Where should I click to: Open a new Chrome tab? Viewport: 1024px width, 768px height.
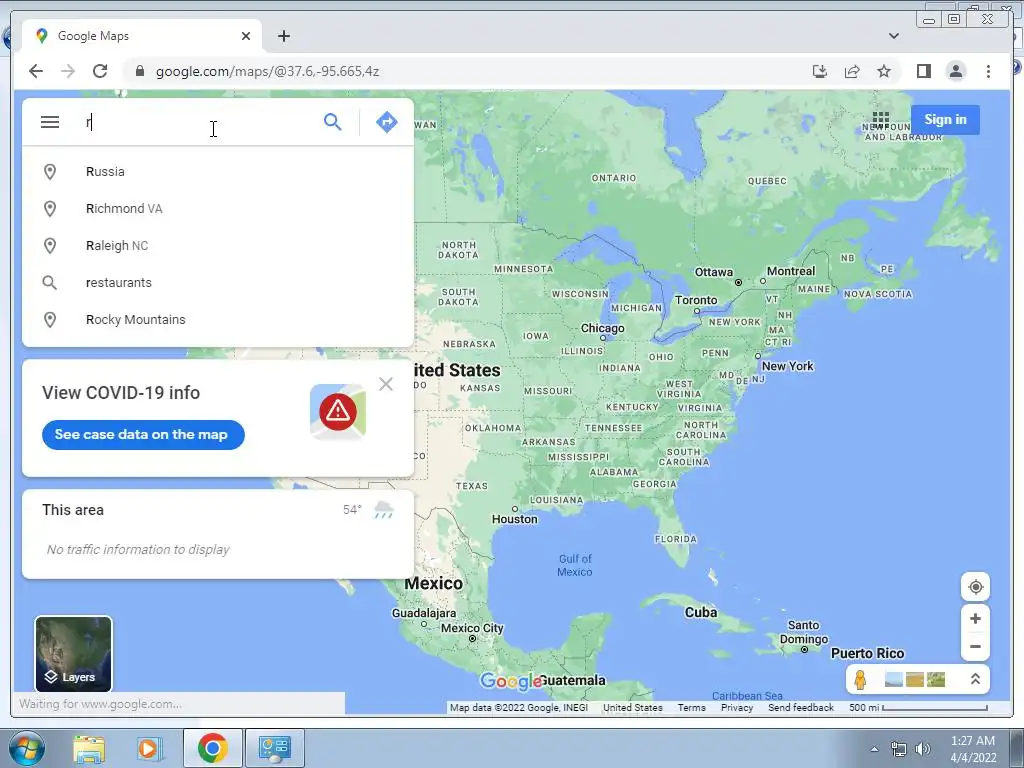pos(283,36)
